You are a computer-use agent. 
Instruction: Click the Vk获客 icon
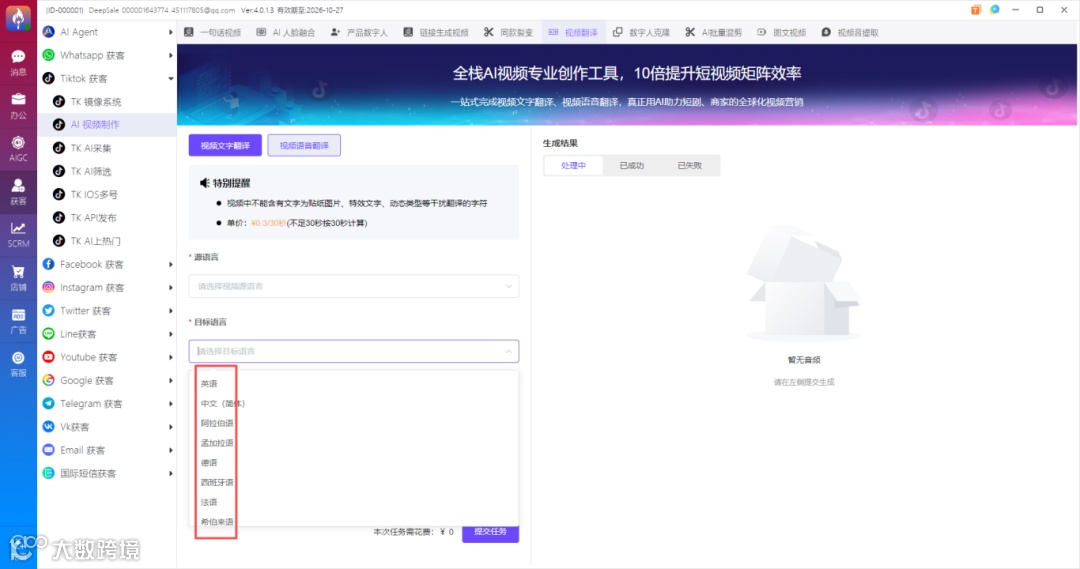(x=48, y=427)
